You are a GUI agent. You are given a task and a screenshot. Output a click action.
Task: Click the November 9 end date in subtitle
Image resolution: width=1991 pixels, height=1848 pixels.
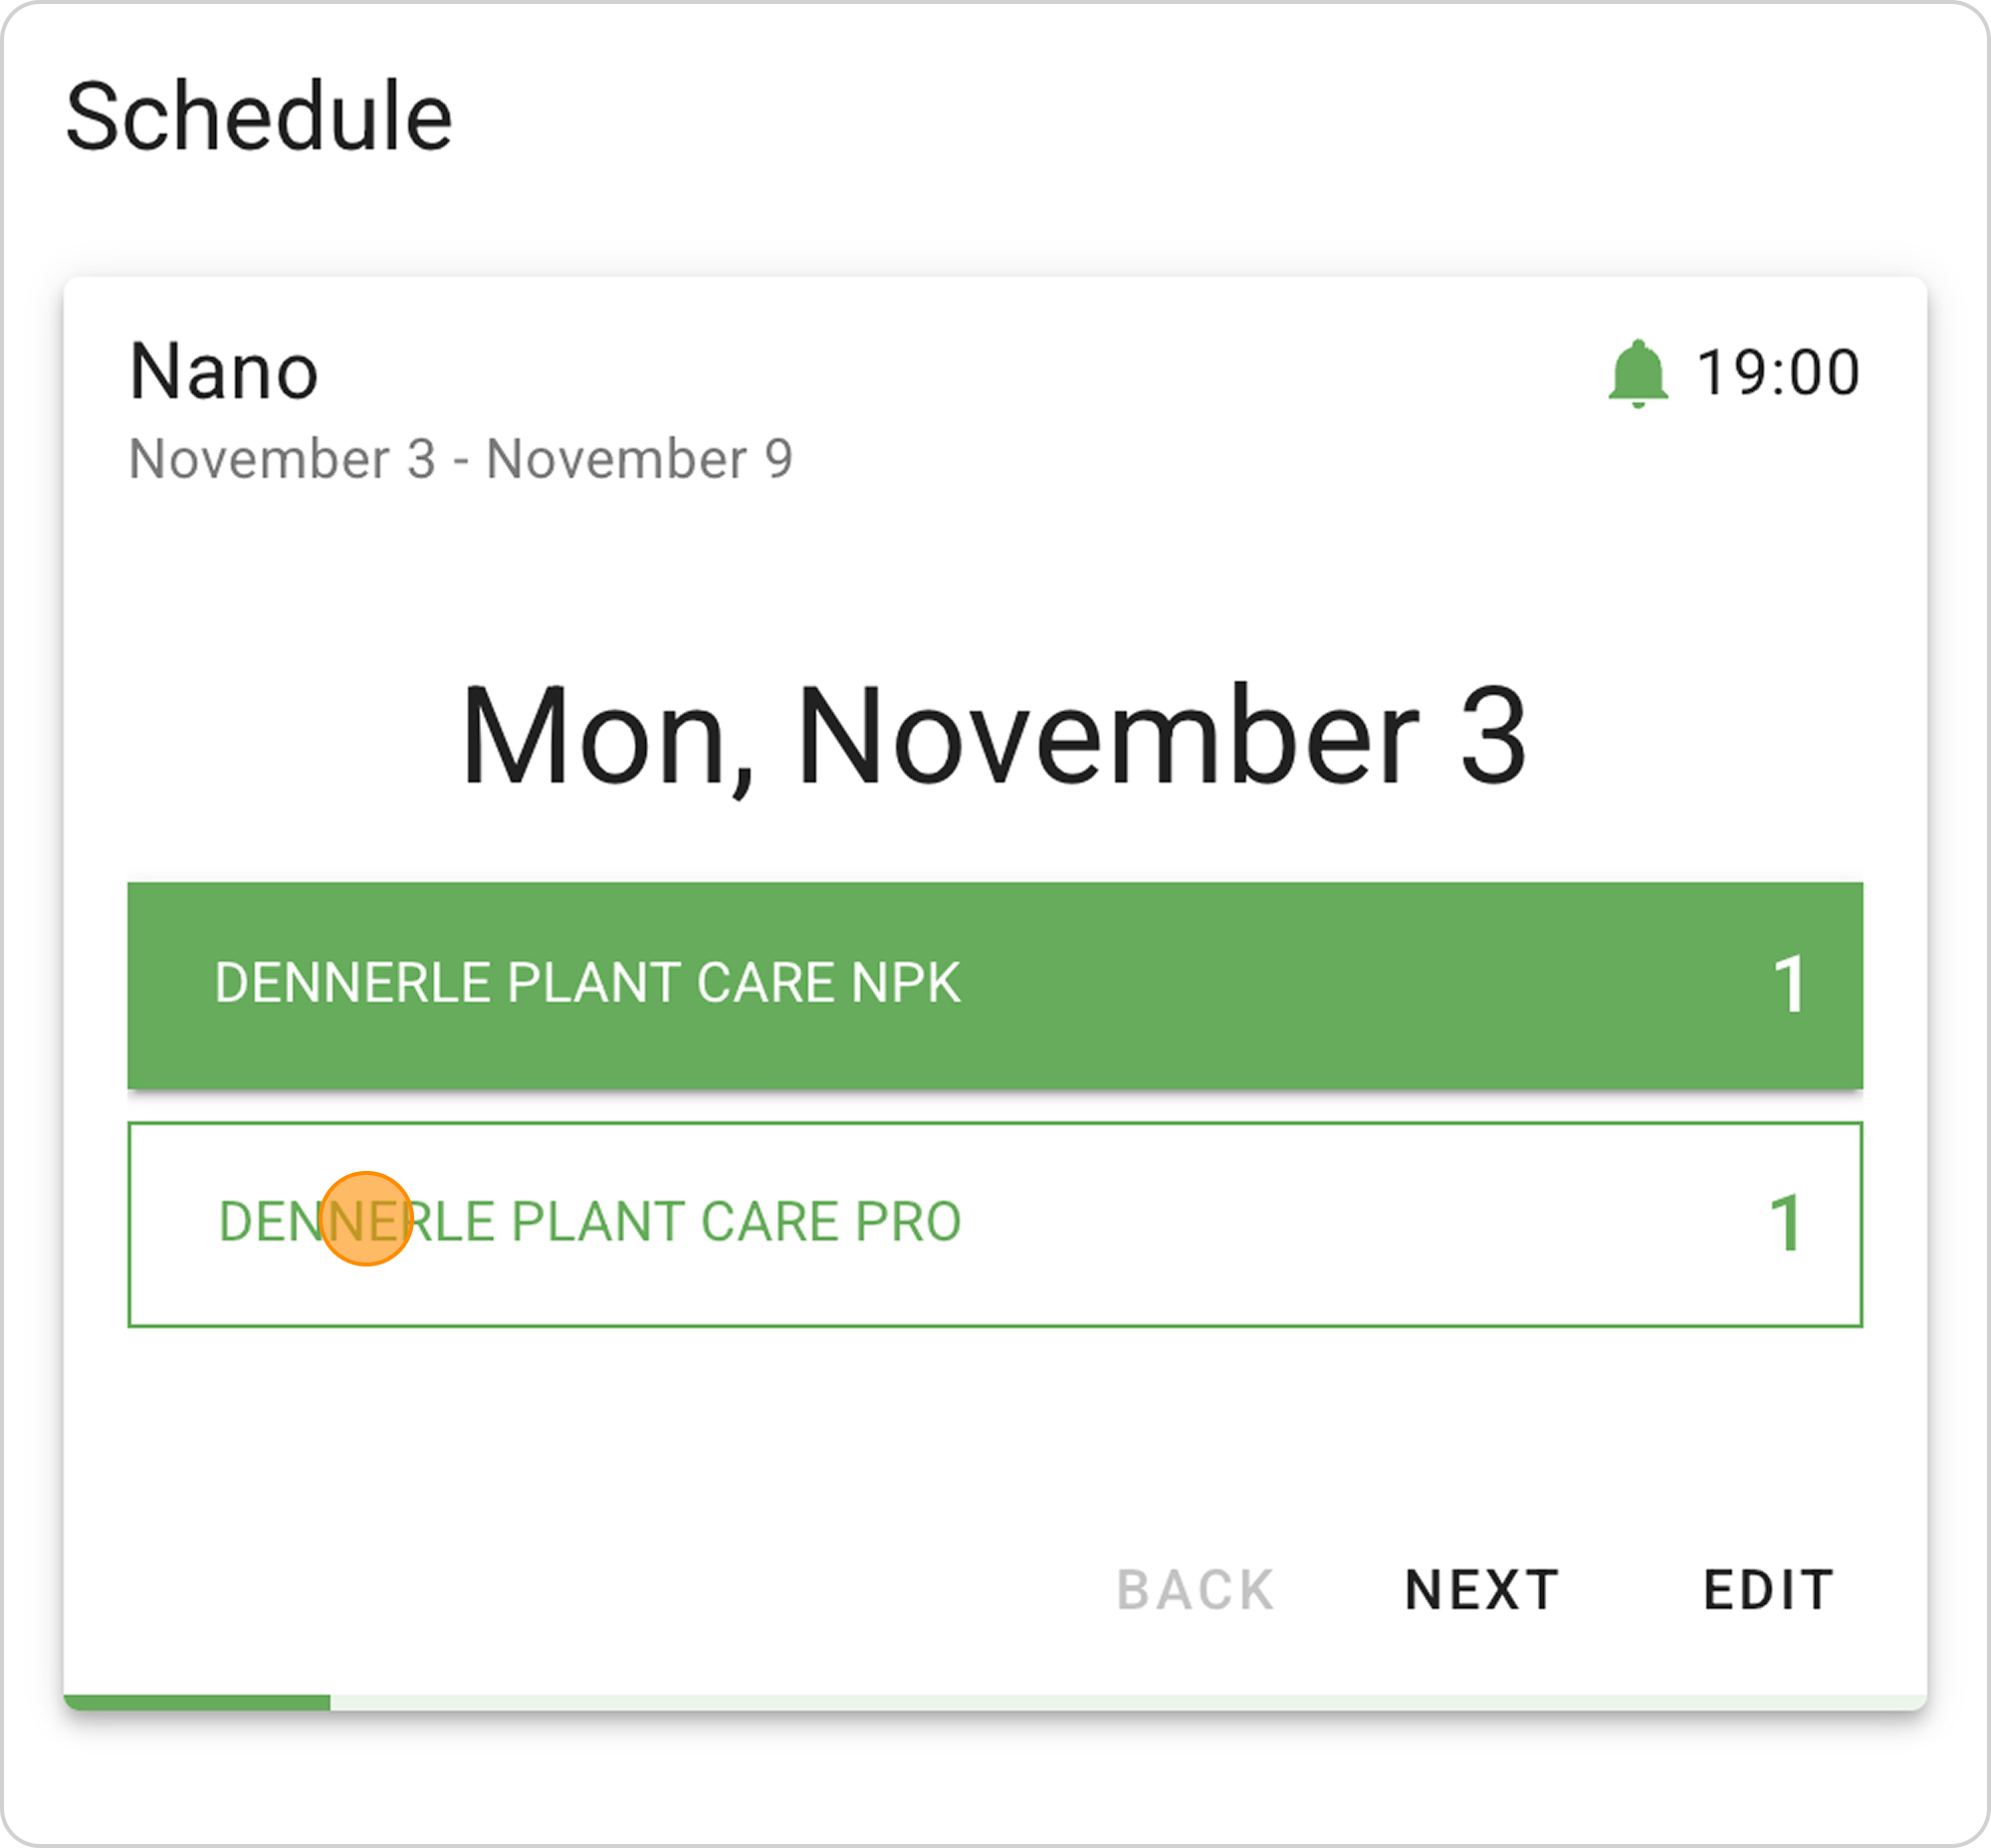tap(639, 459)
